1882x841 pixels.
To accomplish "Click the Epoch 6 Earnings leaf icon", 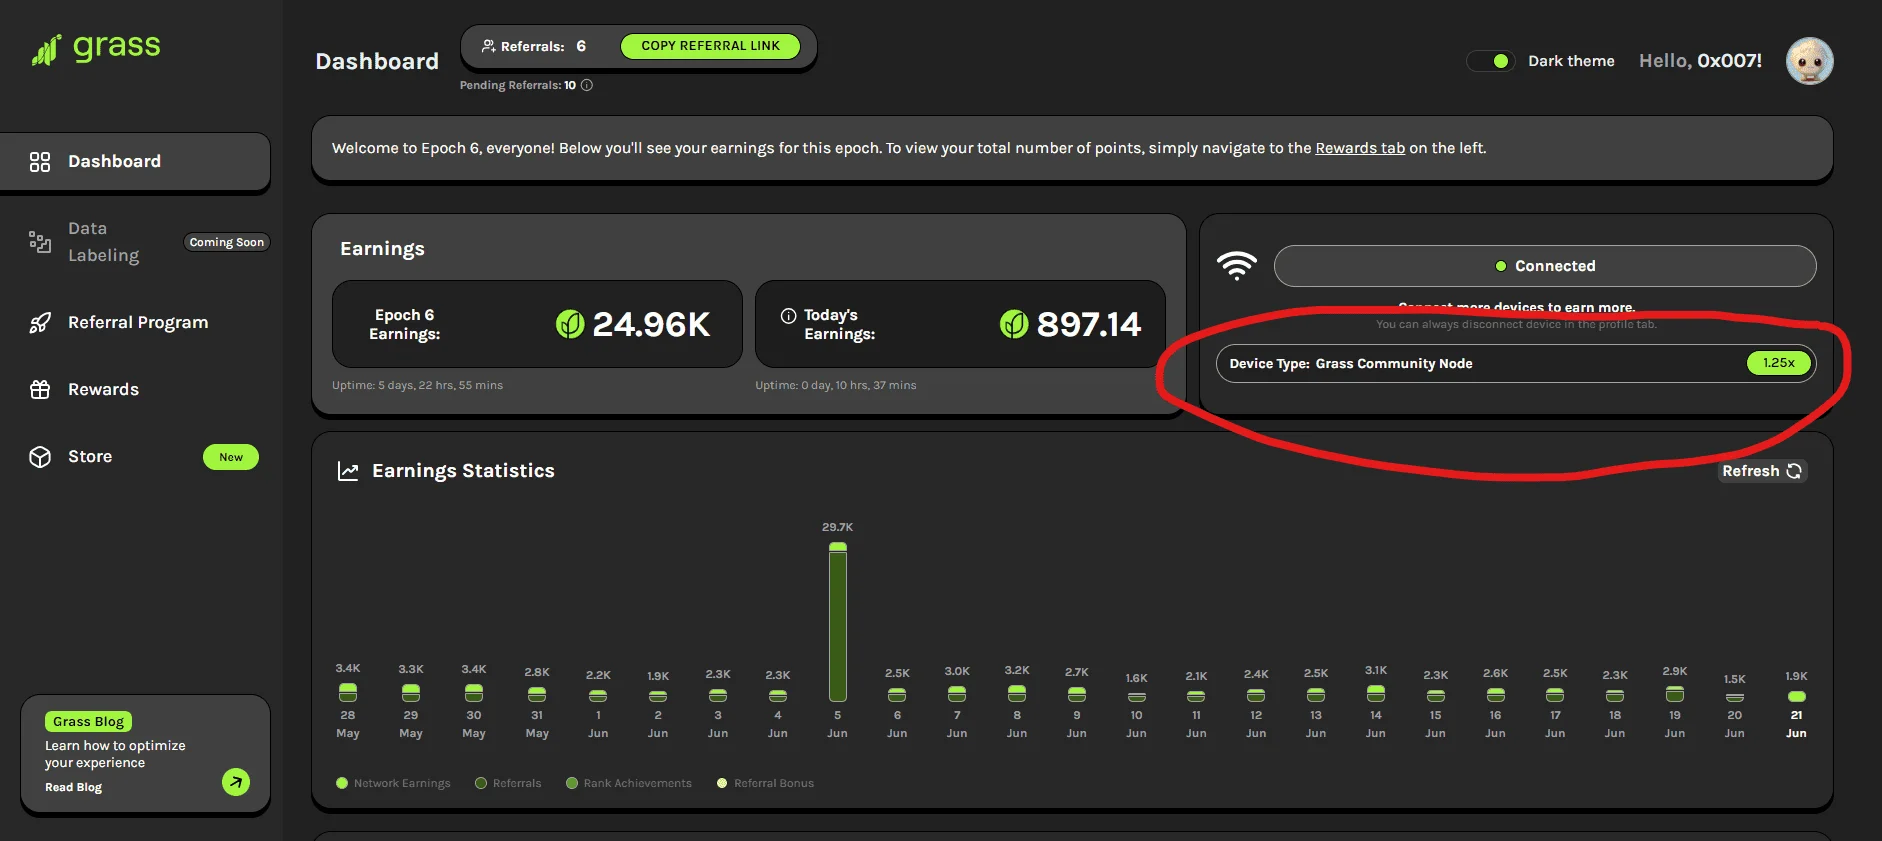I will point(570,324).
